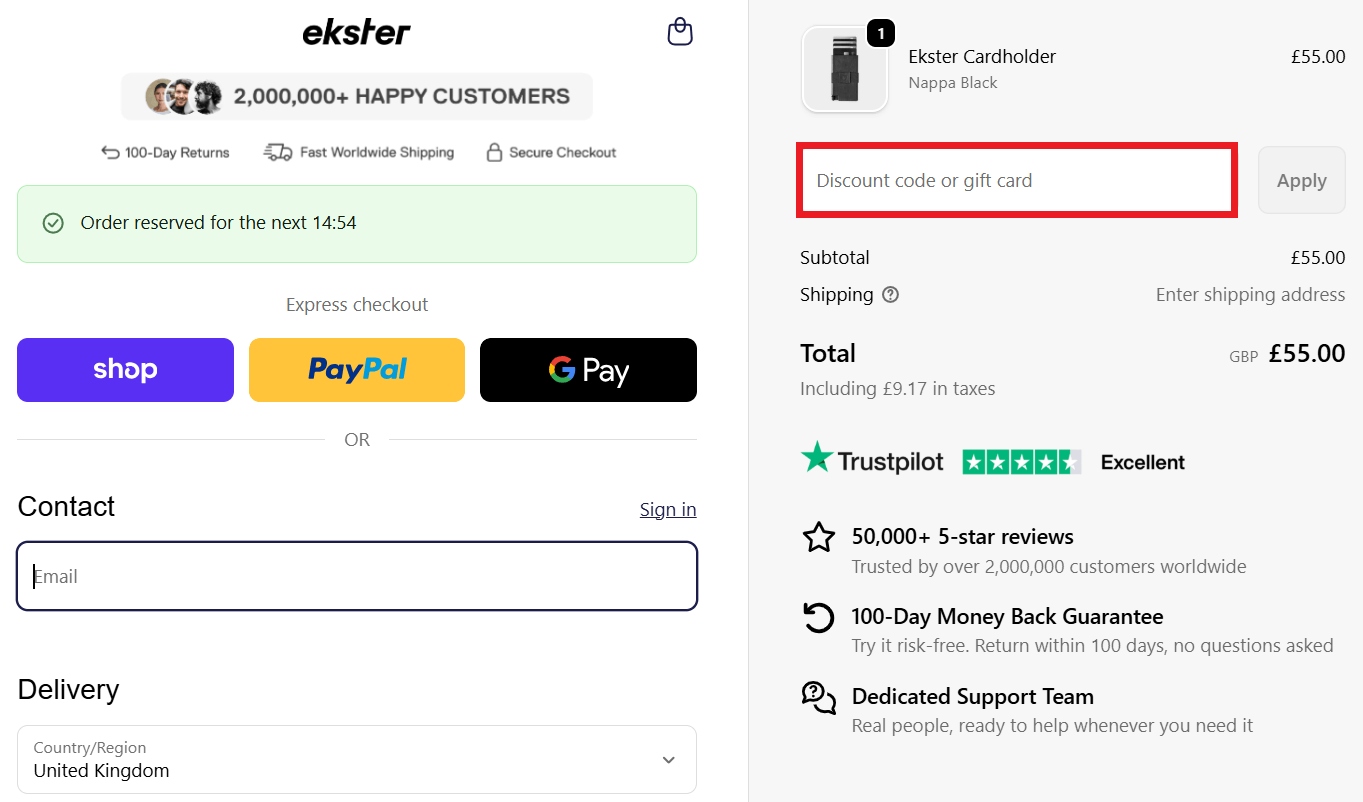Click the green checkmark beside the reserved order message
This screenshot has height=802, width=1363.
[x=53, y=223]
